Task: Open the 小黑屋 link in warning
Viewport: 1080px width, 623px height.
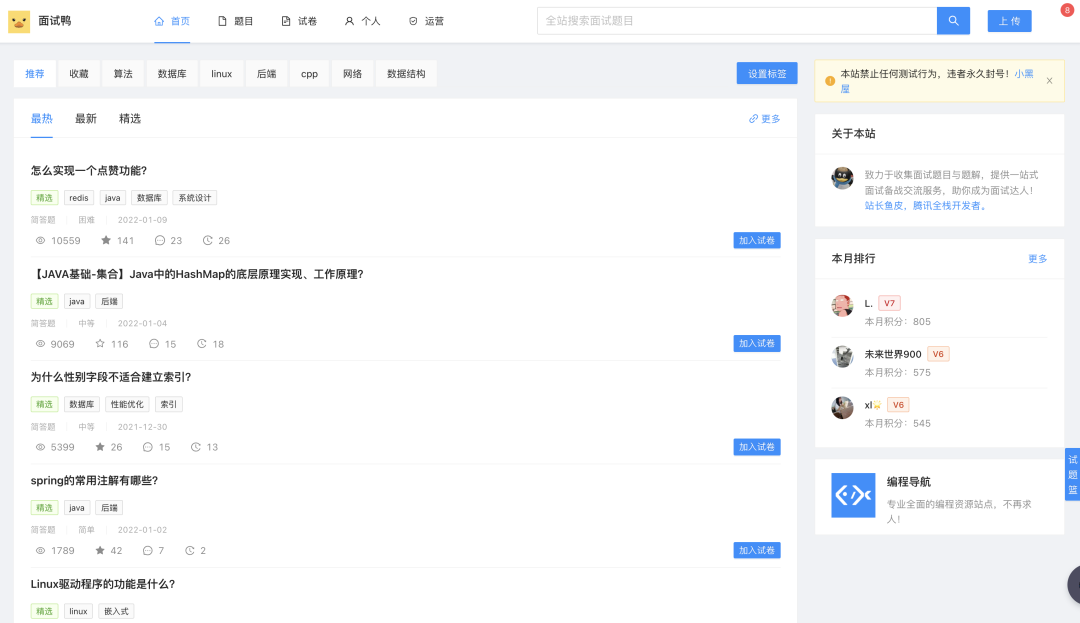Action: pos(1024,74)
